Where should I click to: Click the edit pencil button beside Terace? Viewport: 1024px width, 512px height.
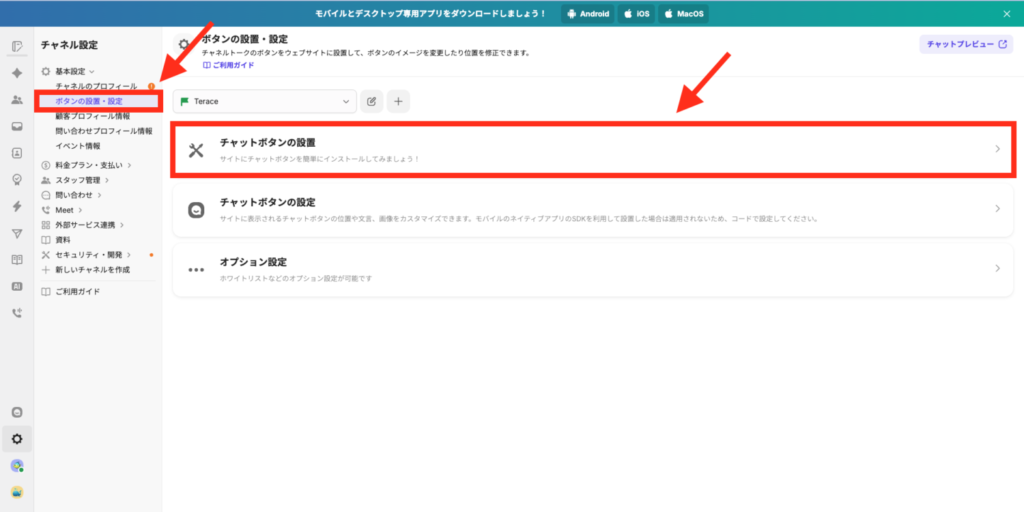click(372, 101)
